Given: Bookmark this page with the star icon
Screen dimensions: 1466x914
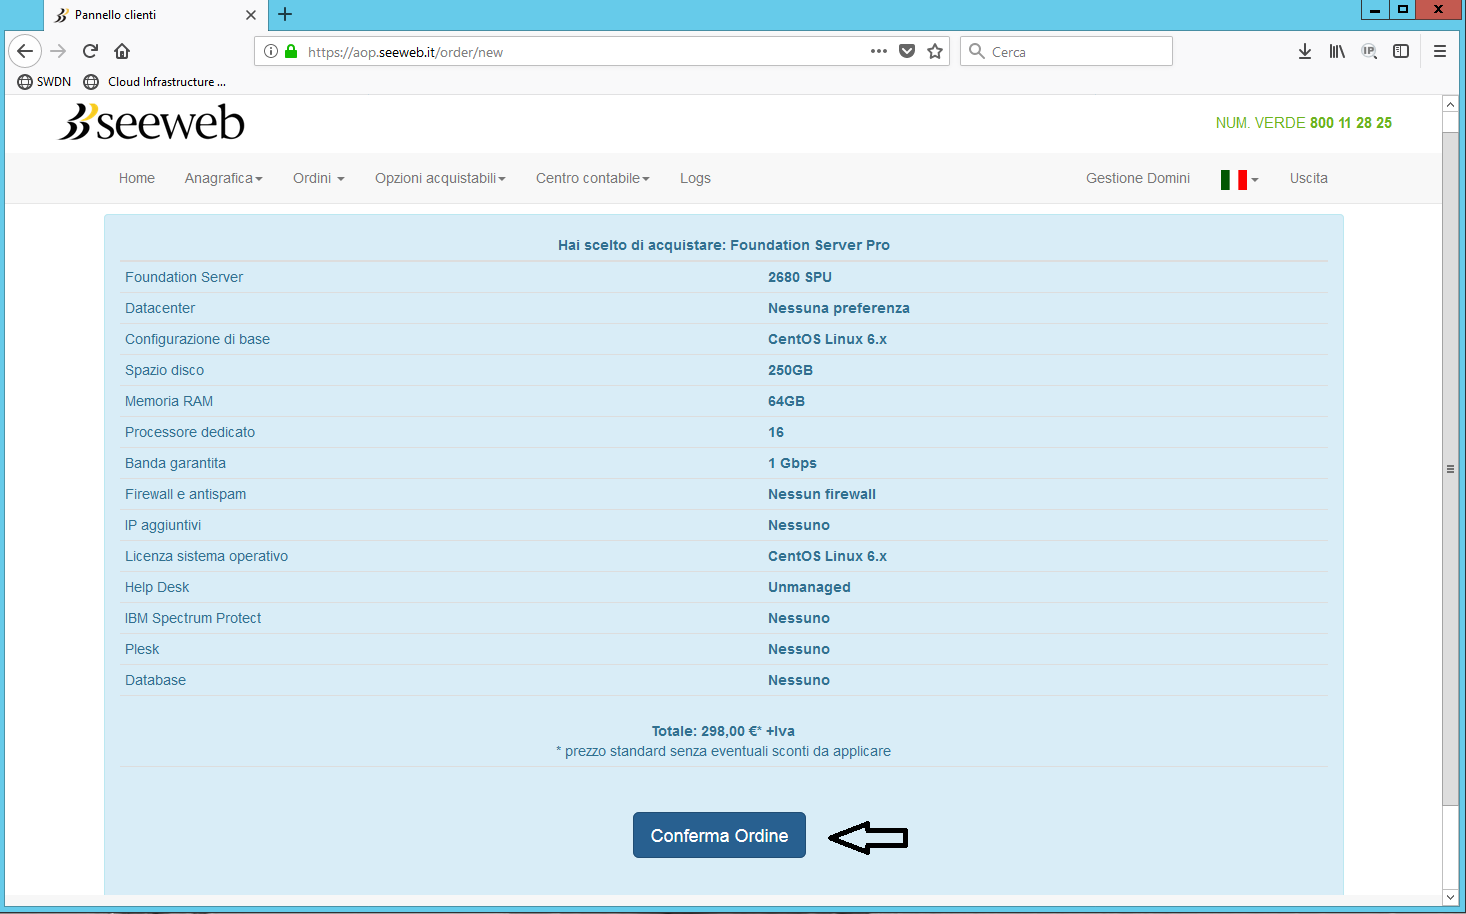Looking at the screenshot, I should point(935,51).
